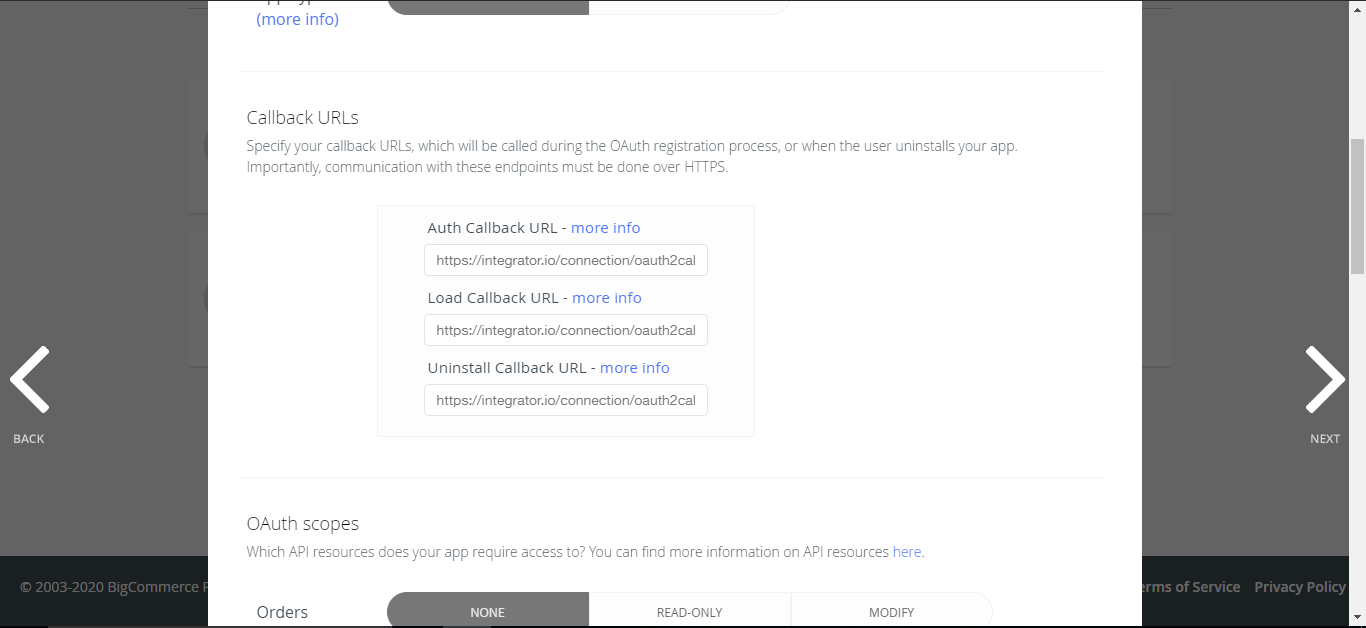
Task: Click the BACK text label
Action: [29, 439]
